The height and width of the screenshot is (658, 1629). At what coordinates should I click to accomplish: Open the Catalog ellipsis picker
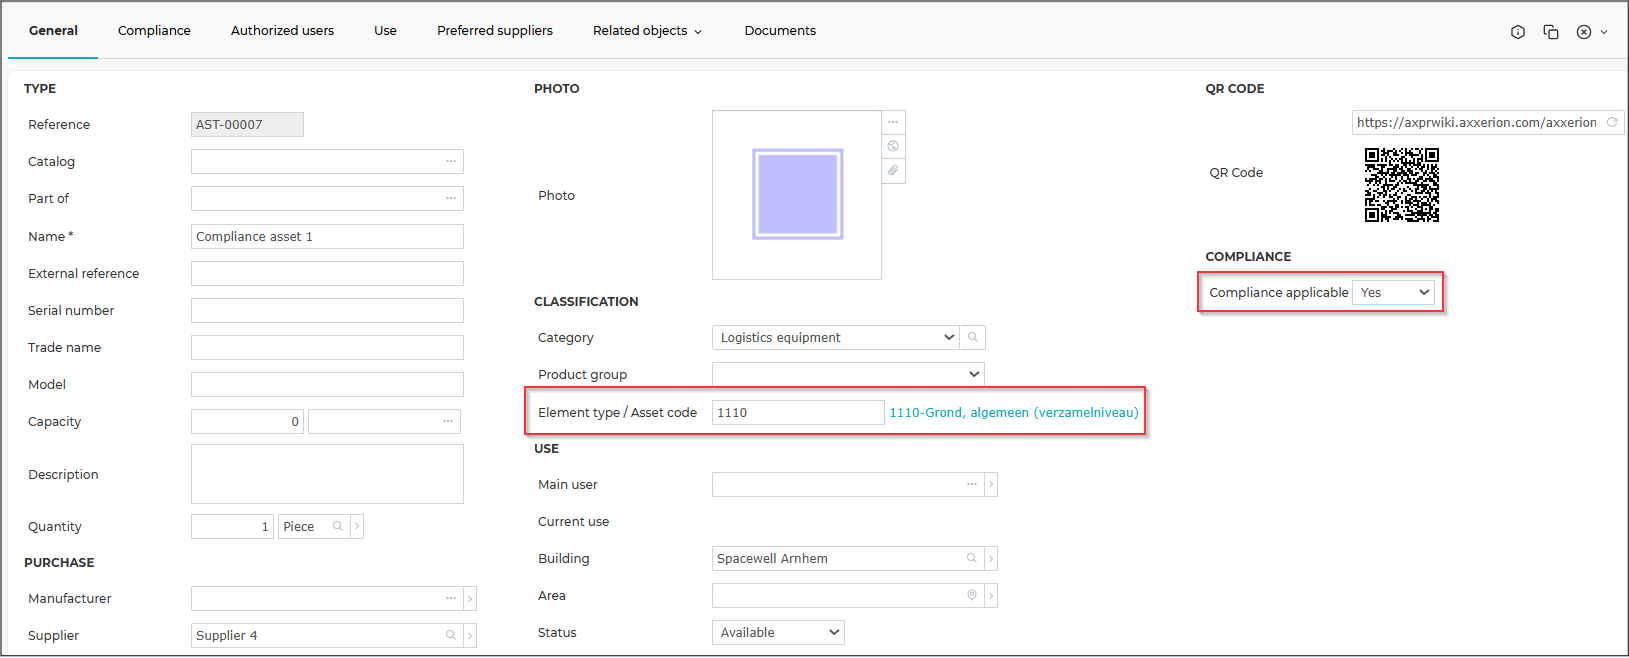pyautogui.click(x=451, y=161)
